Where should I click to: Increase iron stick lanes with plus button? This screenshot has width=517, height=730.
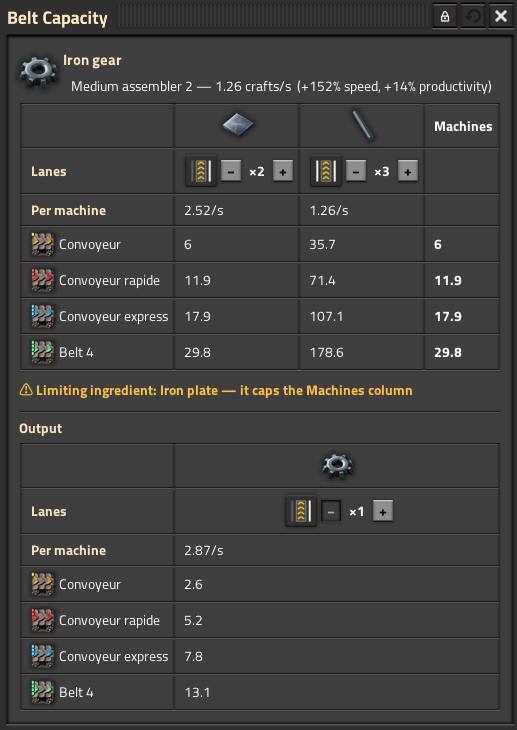(408, 171)
